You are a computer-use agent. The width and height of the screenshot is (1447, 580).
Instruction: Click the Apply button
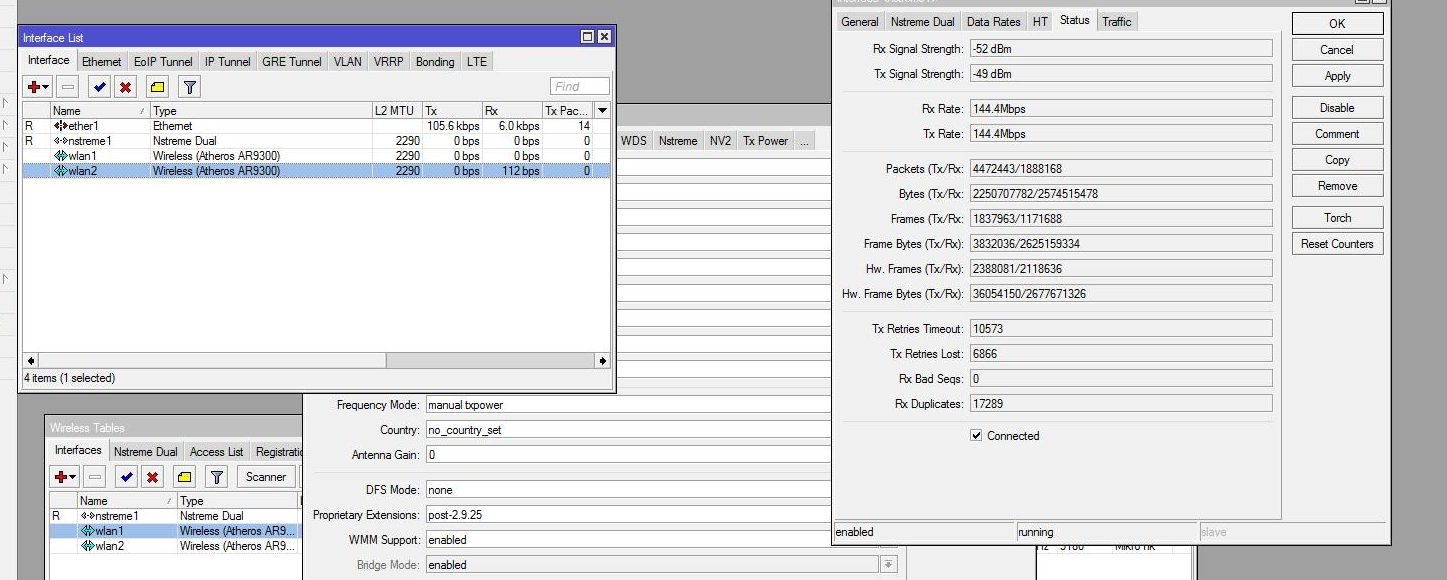[x=1337, y=76]
